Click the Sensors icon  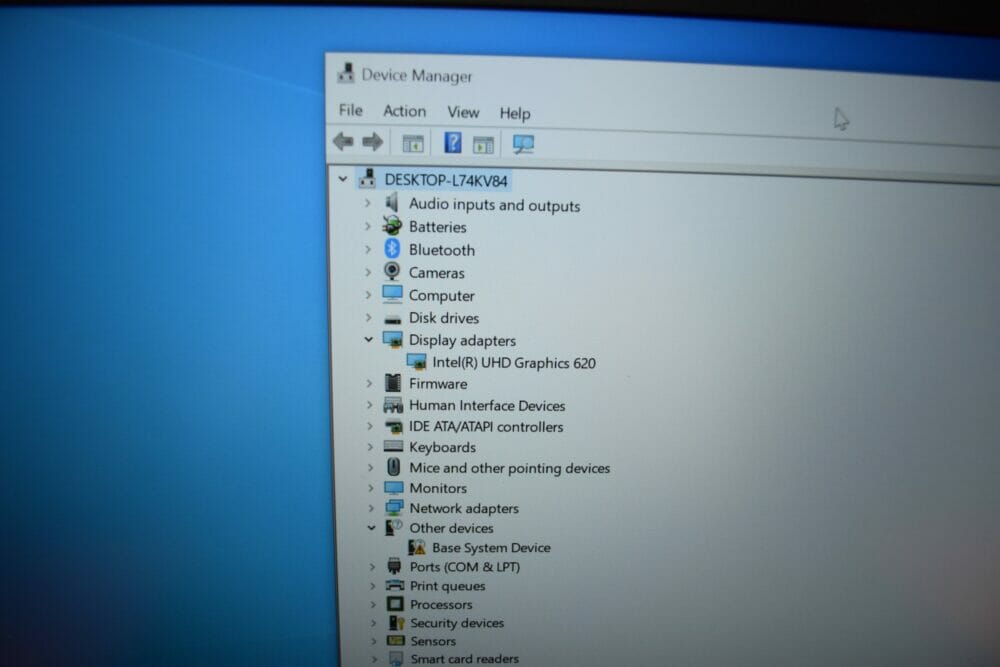click(x=396, y=640)
